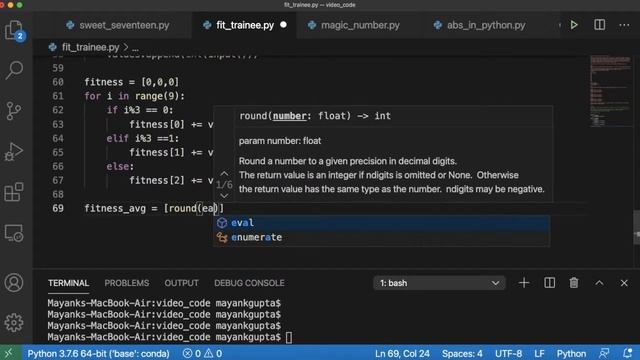Click 'param number: float' in hint popup
The image size is (640, 360).
click(280, 141)
